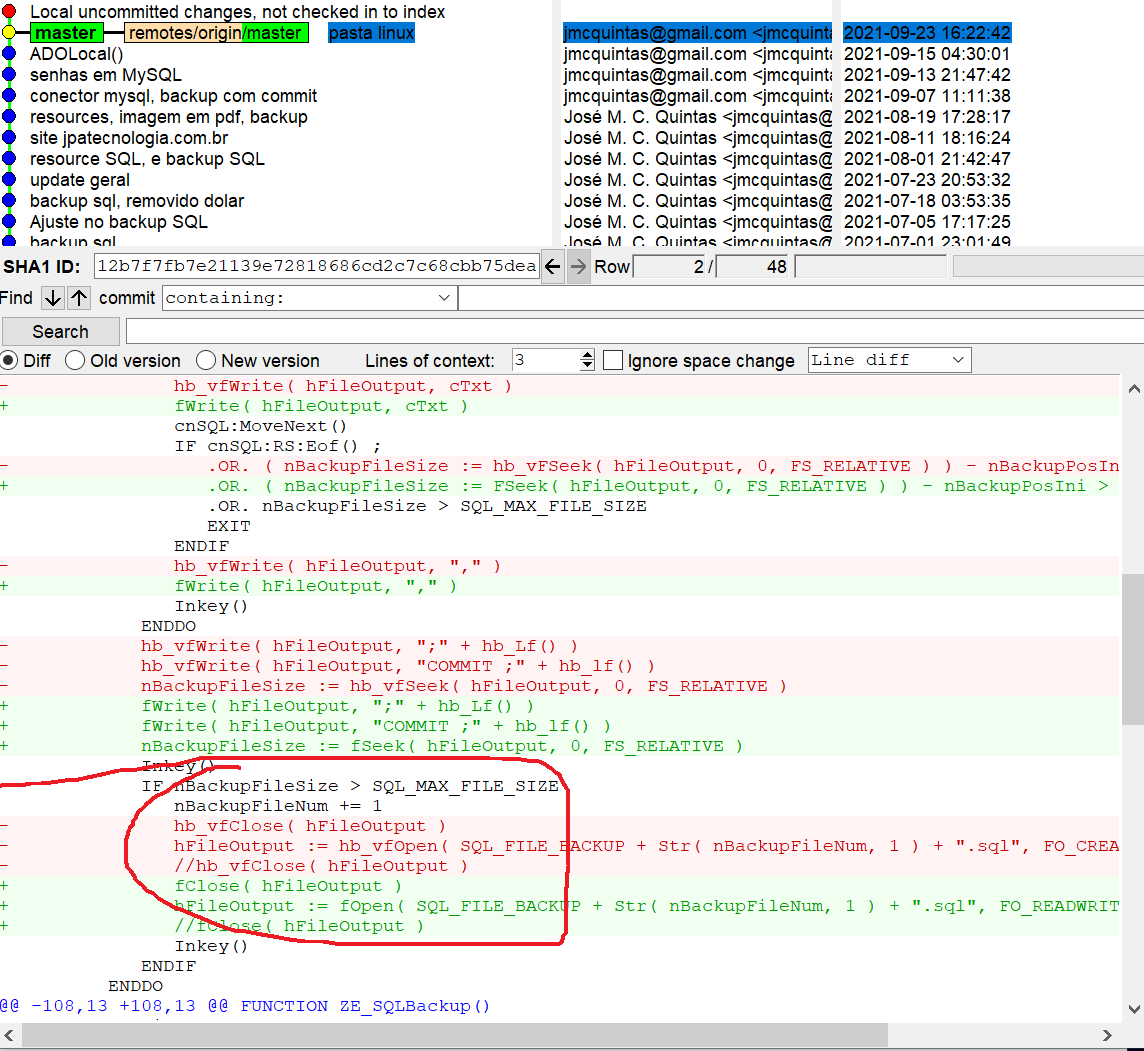This screenshot has width=1144, height=1051.
Task: Click the find next down arrow
Action: point(53,298)
